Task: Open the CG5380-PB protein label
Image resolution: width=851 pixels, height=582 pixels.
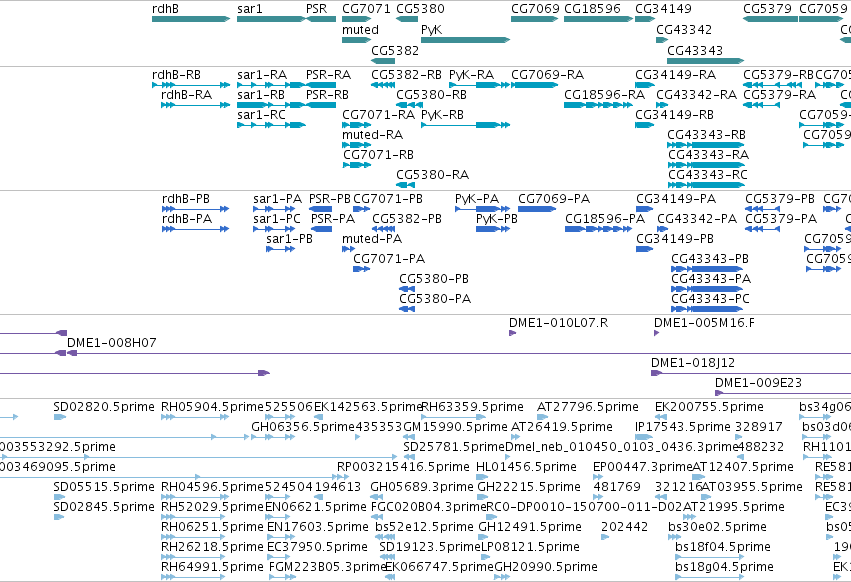Action: point(434,279)
